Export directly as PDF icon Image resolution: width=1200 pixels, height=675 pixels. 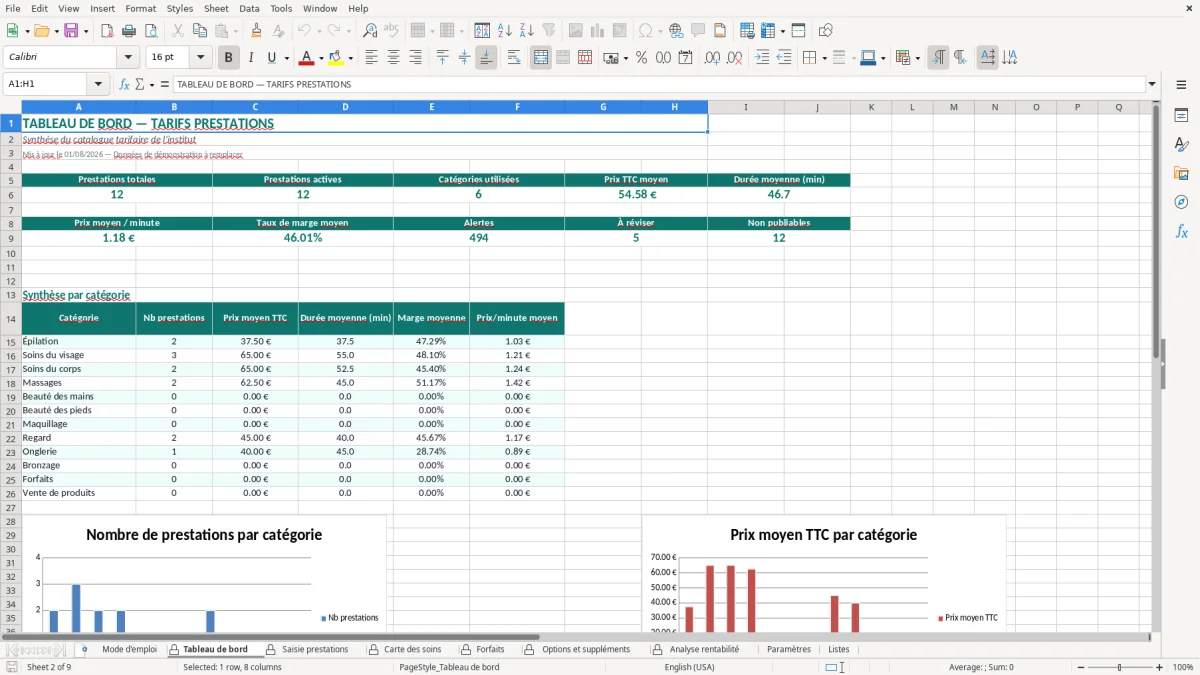pyautogui.click(x=107, y=31)
